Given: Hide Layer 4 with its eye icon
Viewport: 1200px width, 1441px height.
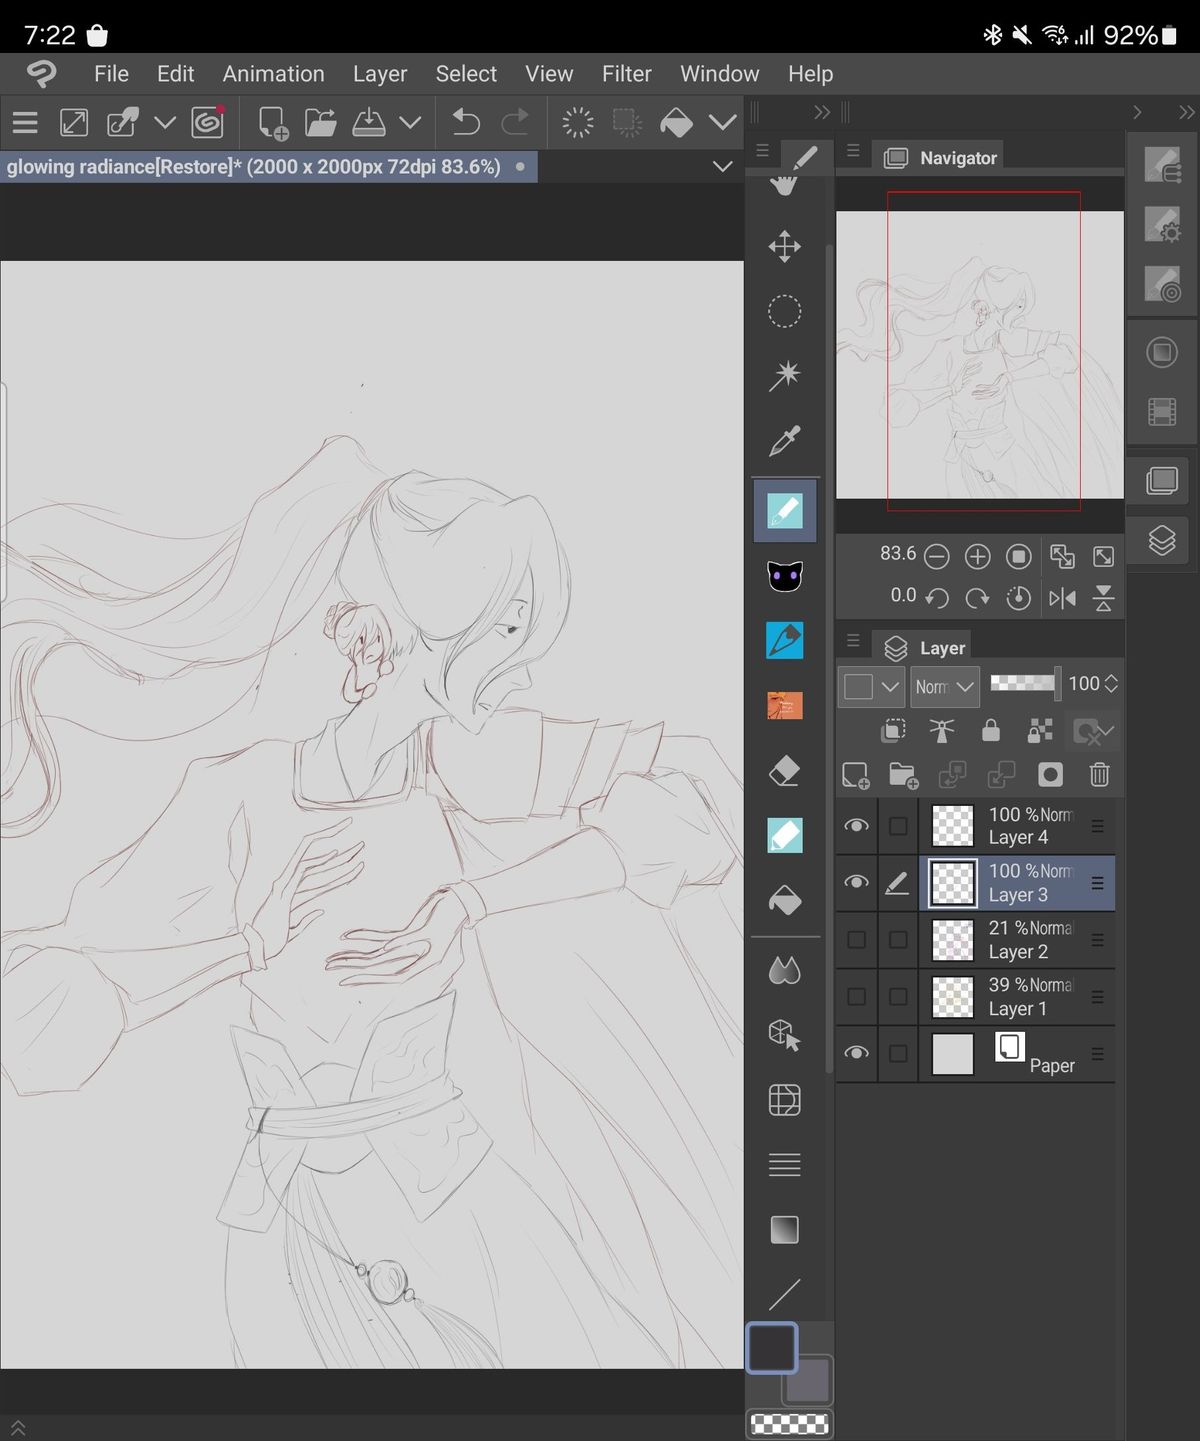Looking at the screenshot, I should (x=856, y=826).
